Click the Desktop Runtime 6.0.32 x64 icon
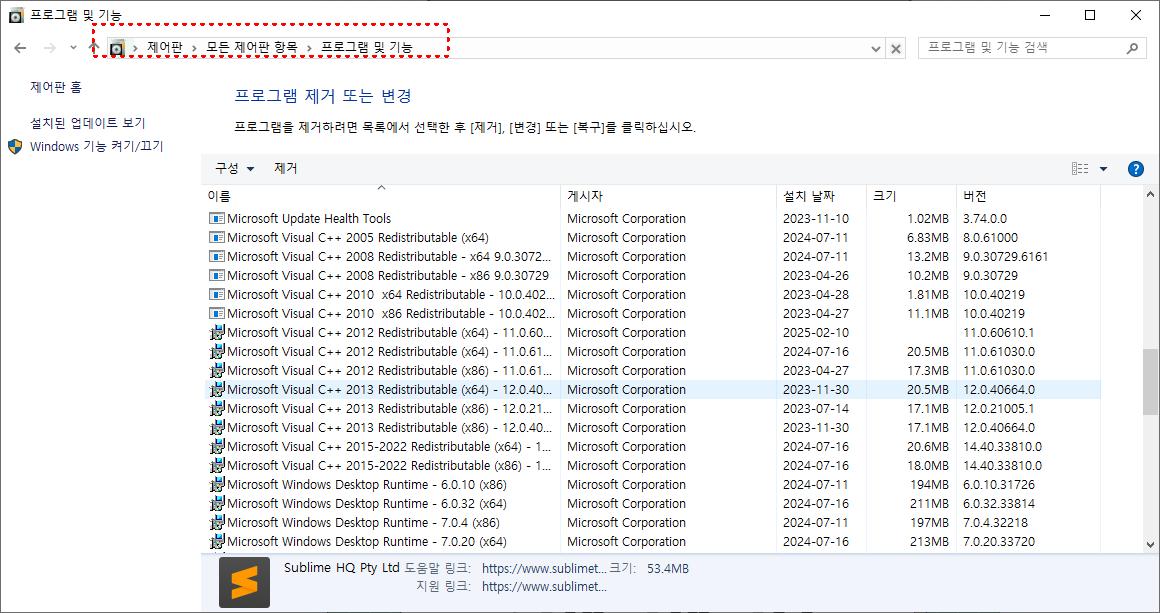Viewport: 1160px width, 613px height. click(217, 504)
